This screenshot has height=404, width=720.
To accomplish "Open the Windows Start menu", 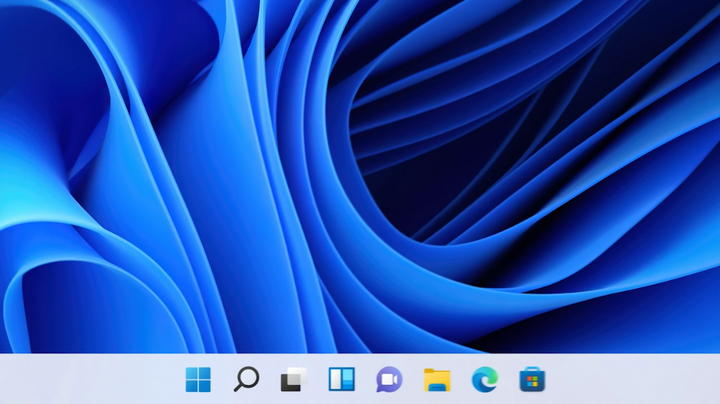I will point(198,380).
